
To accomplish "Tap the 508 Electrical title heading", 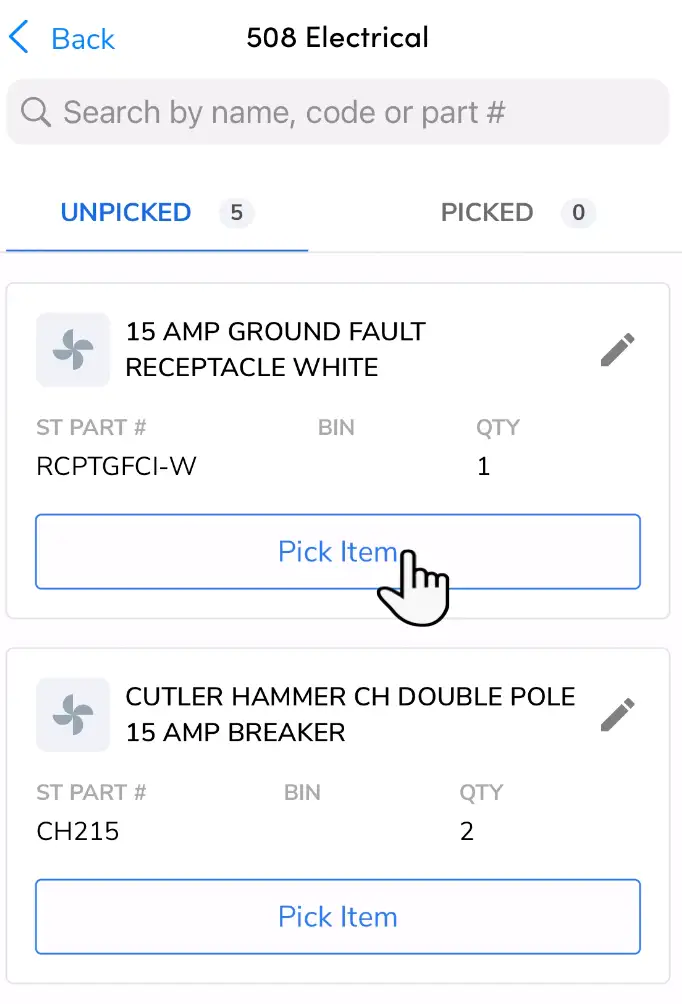I will 338,37.
